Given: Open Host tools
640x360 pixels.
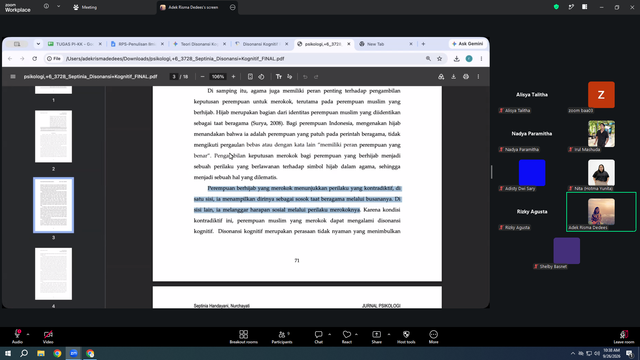Looking at the screenshot, I should pos(406,337).
